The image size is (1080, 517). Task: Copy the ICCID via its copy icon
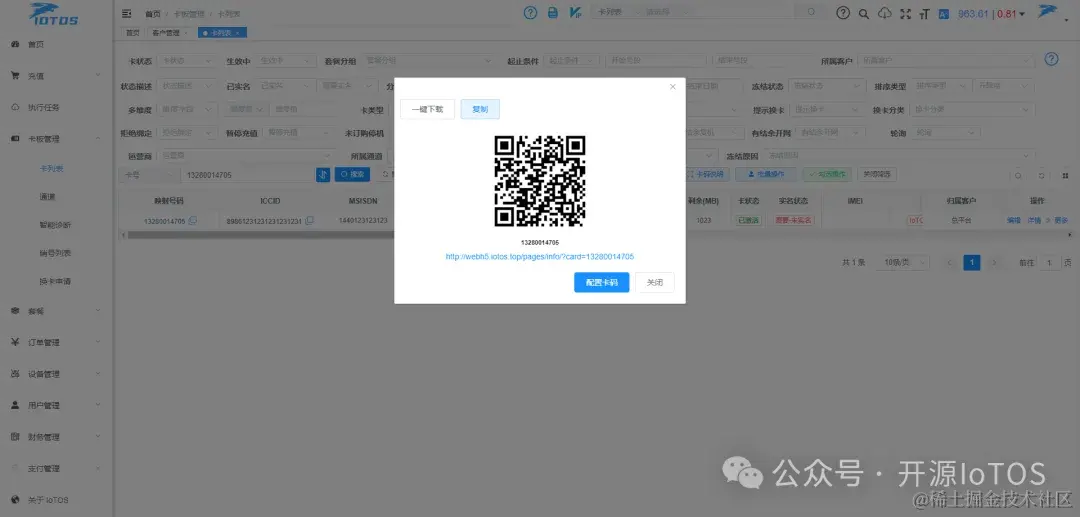pyautogui.click(x=309, y=221)
